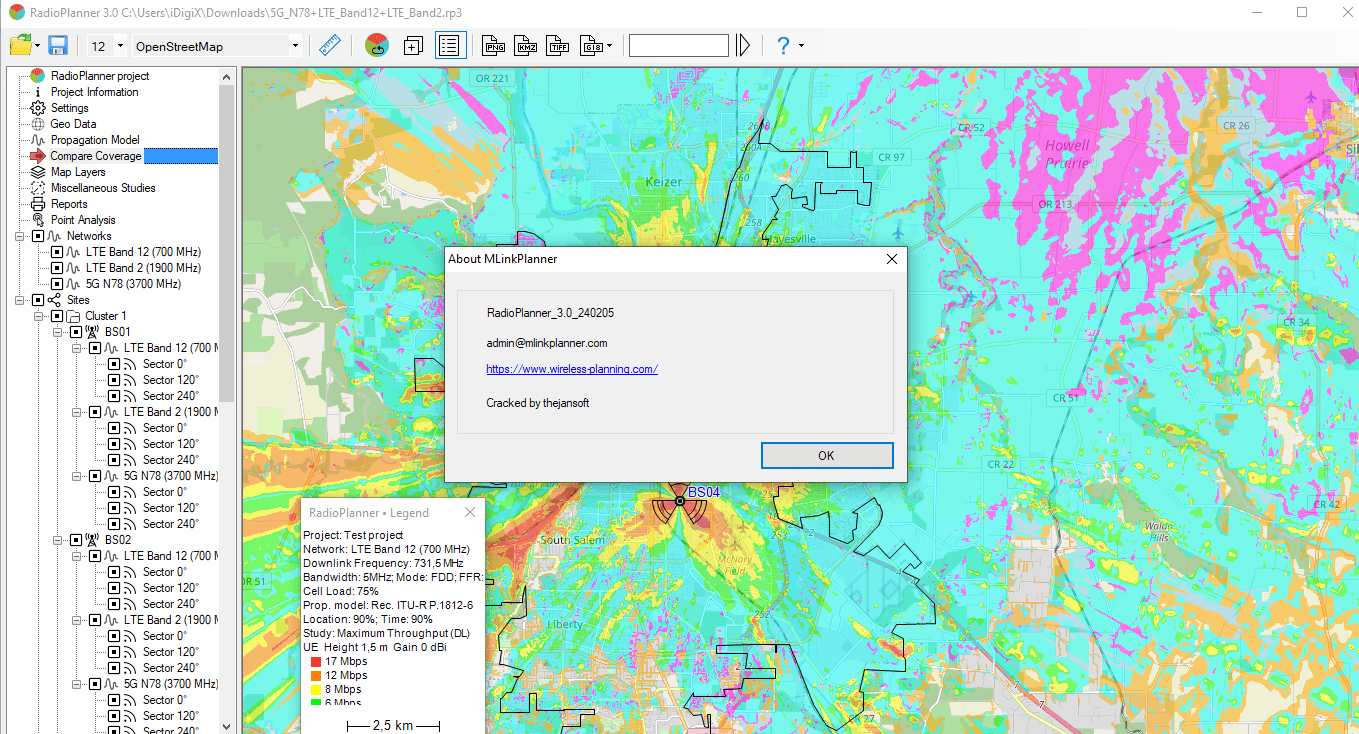Click the 8 Mbps yellow legend swatch
This screenshot has width=1359, height=734.
pos(315,690)
